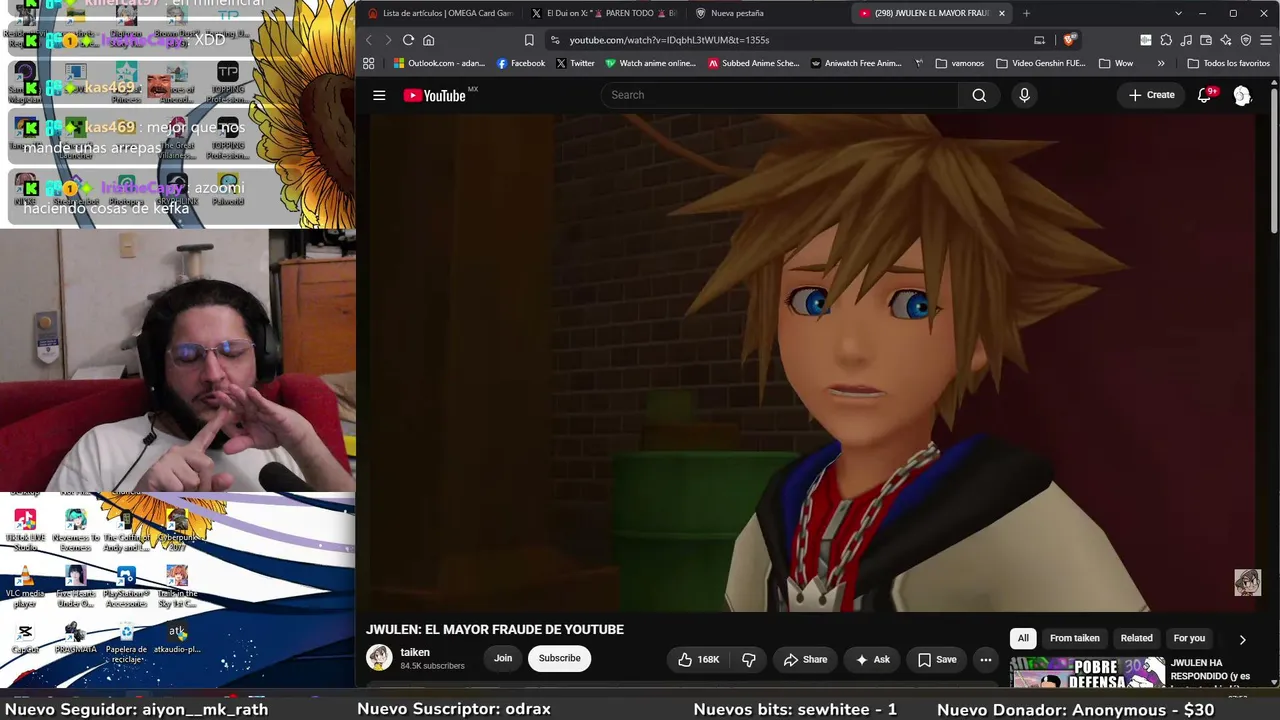This screenshot has width=1280, height=720.
Task: Open the POBRE DEFENSA recommended video thumbnail
Action: (x=1088, y=673)
